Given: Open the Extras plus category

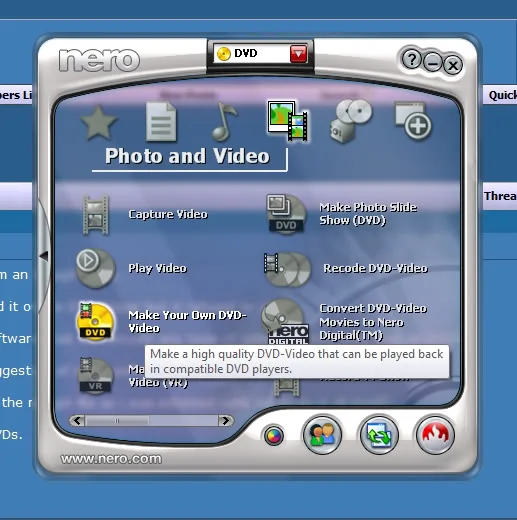Looking at the screenshot, I should pyautogui.click(x=413, y=121).
